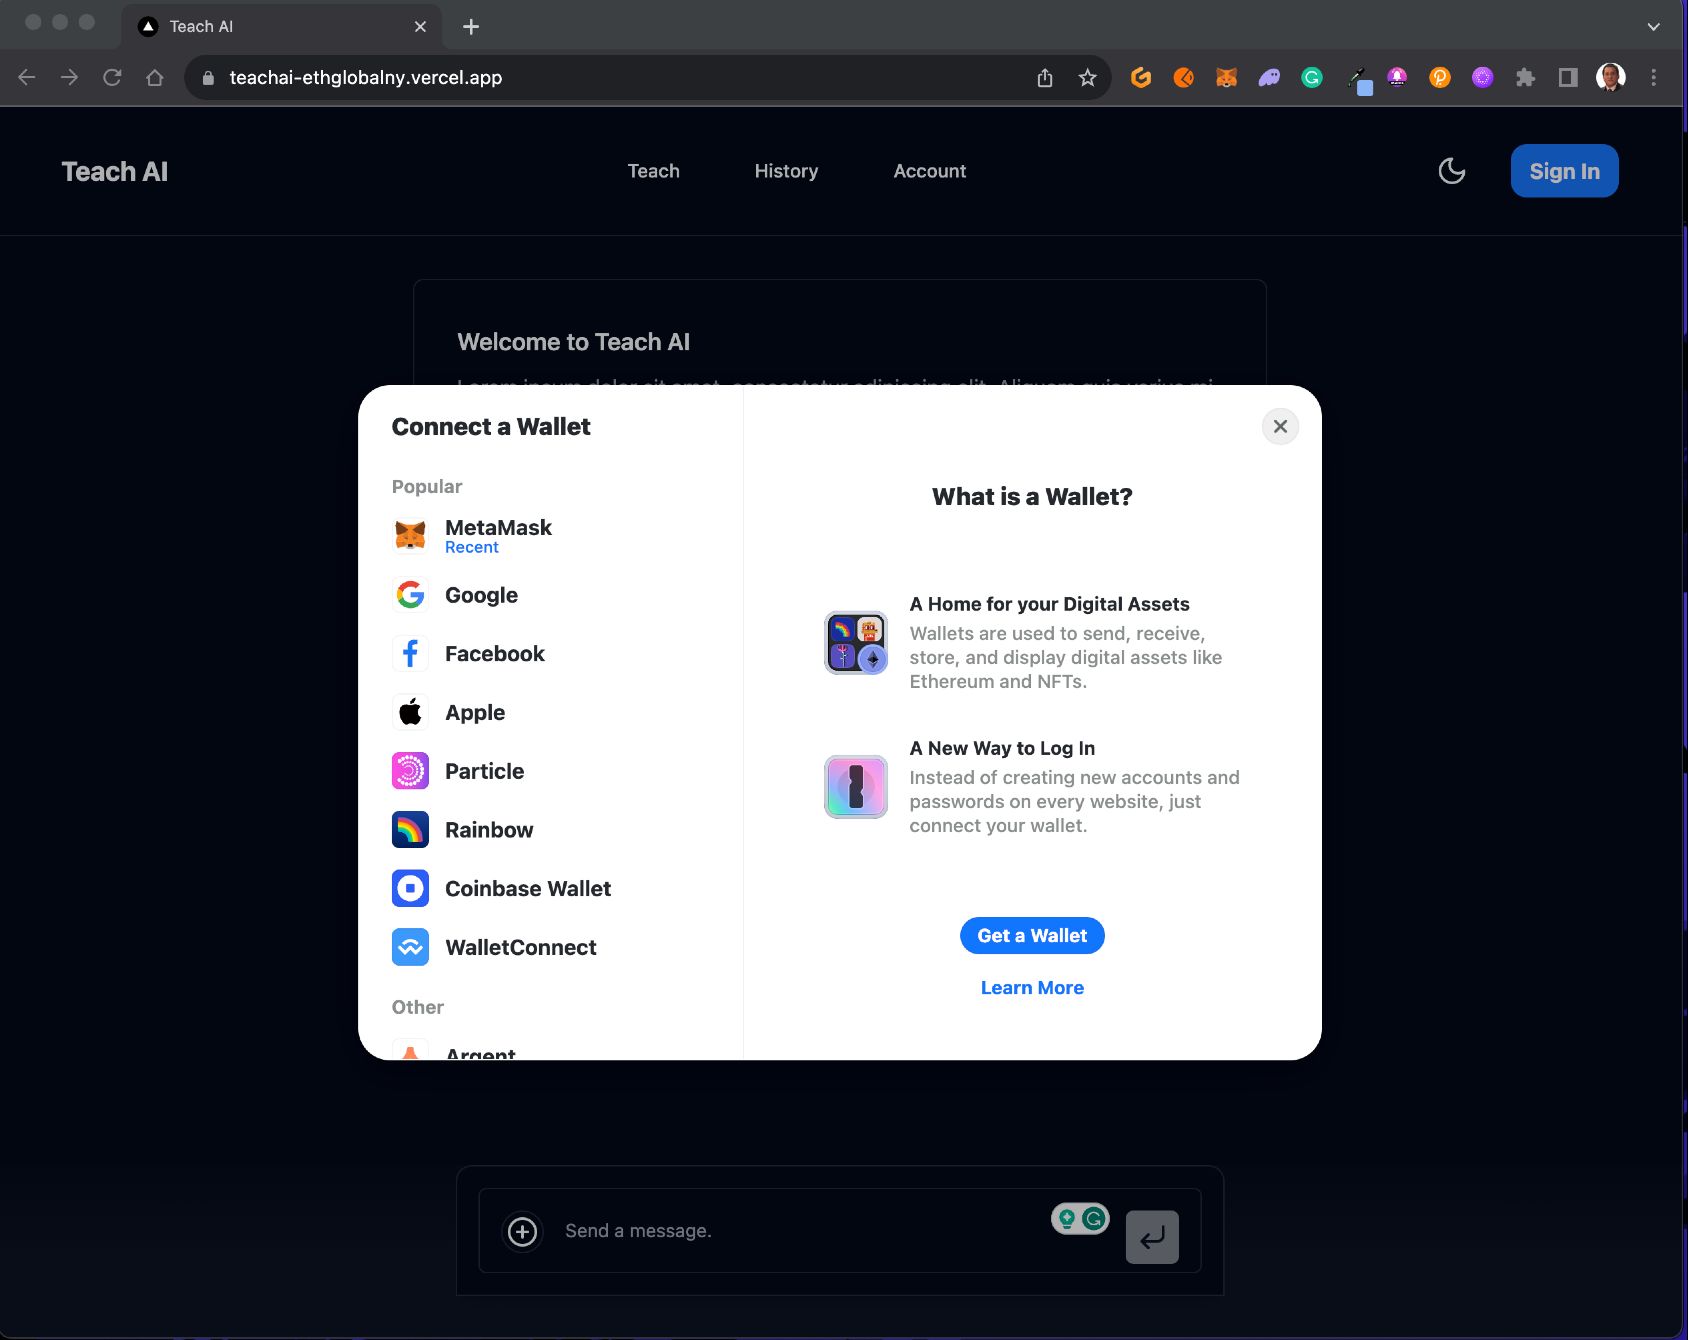Pick the Facebook logo icon
Image resolution: width=1688 pixels, height=1340 pixels.
coord(410,654)
